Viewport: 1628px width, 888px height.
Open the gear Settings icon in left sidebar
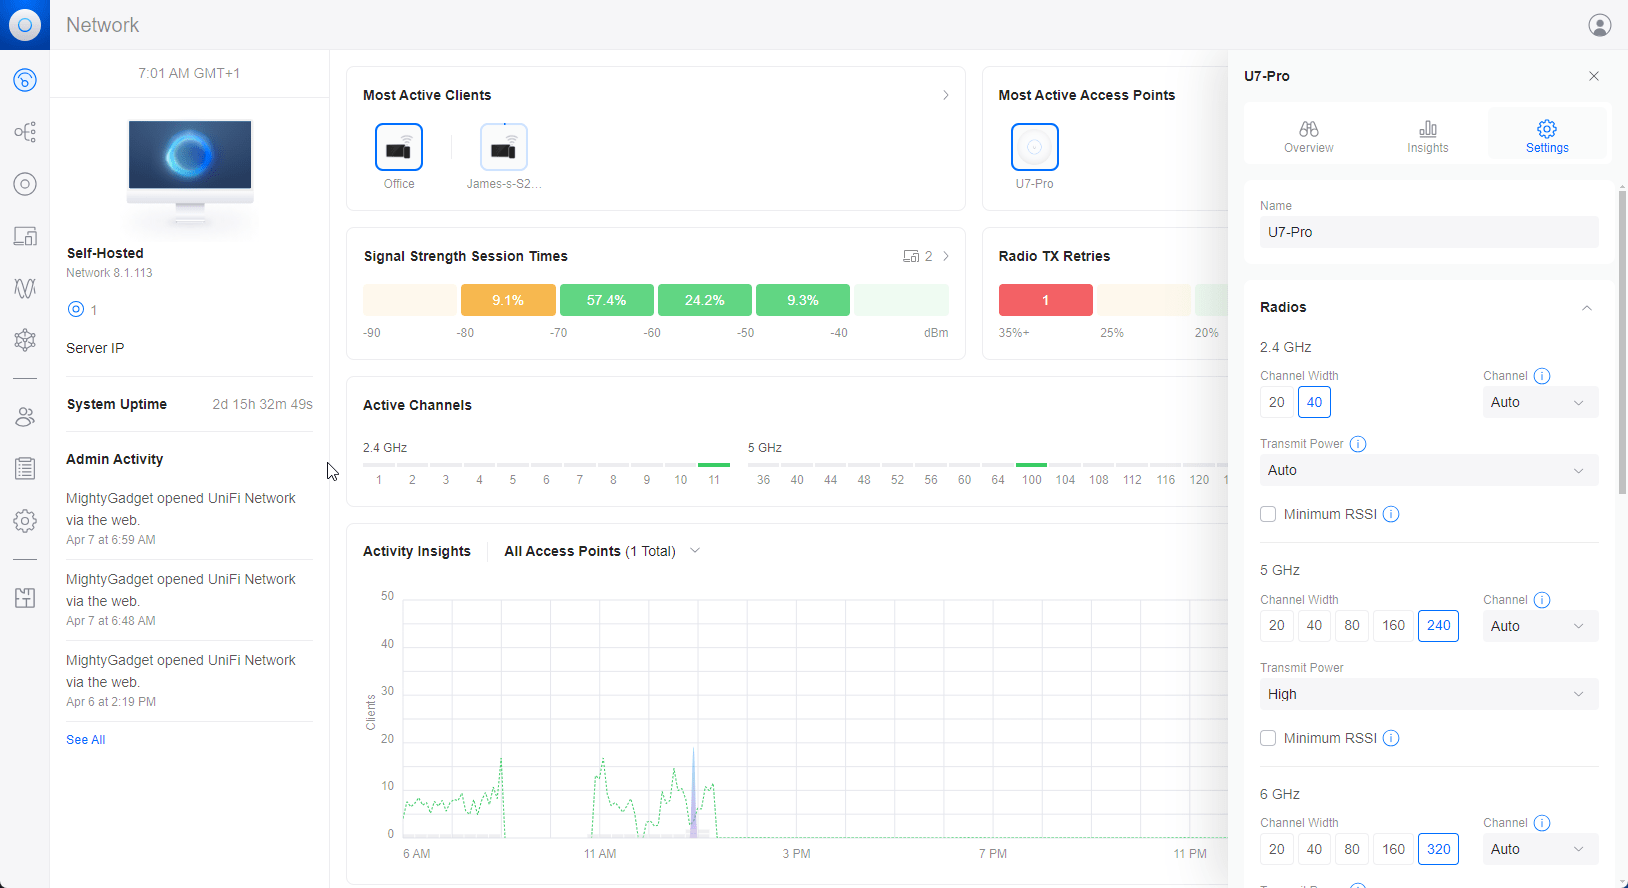[25, 521]
